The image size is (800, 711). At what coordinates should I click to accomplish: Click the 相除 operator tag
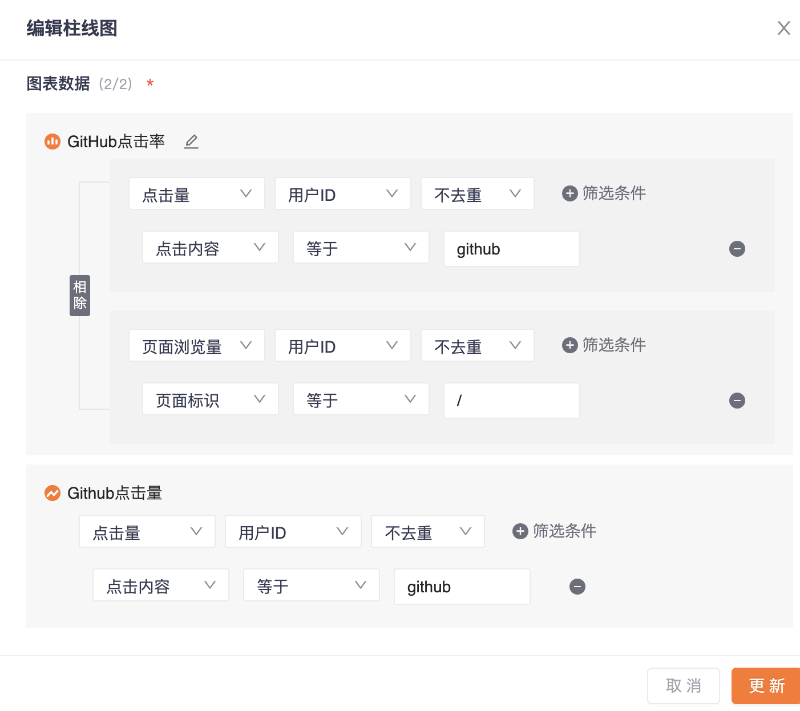point(80,296)
